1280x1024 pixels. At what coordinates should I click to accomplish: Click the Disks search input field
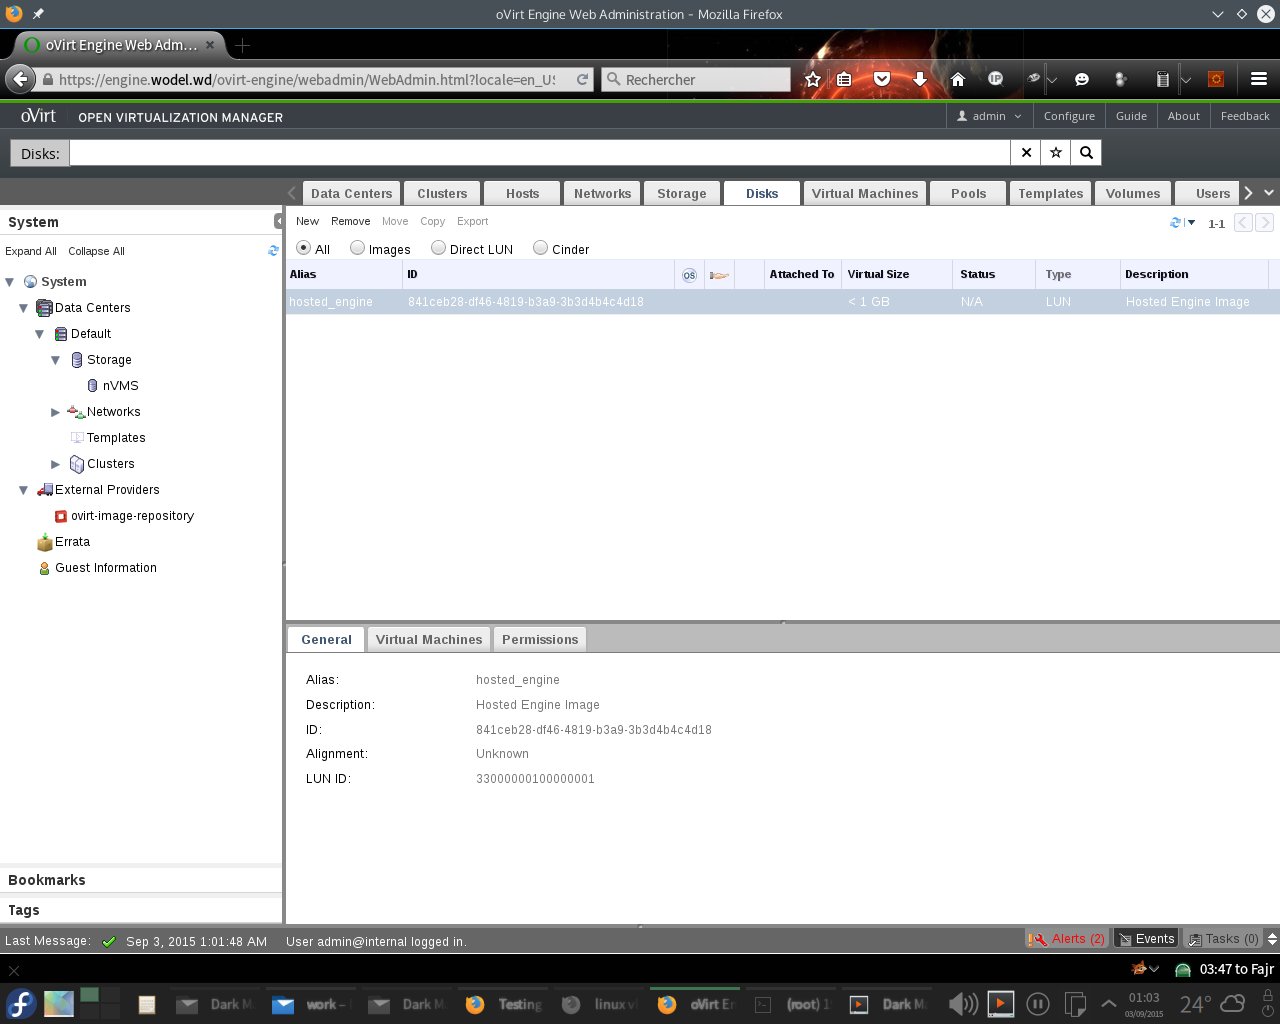click(x=540, y=153)
